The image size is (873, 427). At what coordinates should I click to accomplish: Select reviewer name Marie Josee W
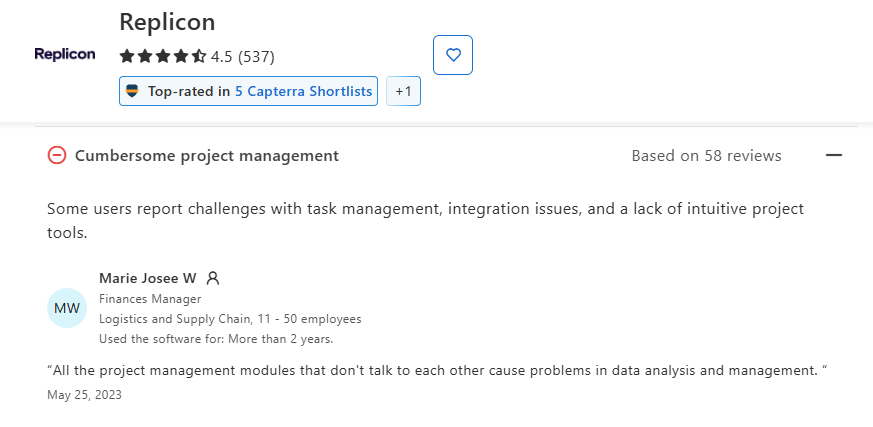(x=148, y=278)
